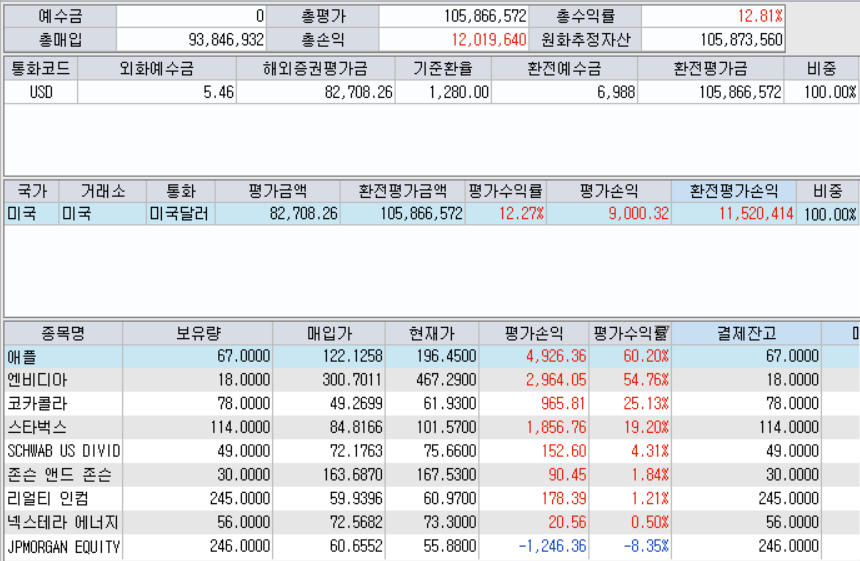Click the 외화예수금 column header
Image resolution: width=860 pixels, height=561 pixels.
pyautogui.click(x=157, y=69)
